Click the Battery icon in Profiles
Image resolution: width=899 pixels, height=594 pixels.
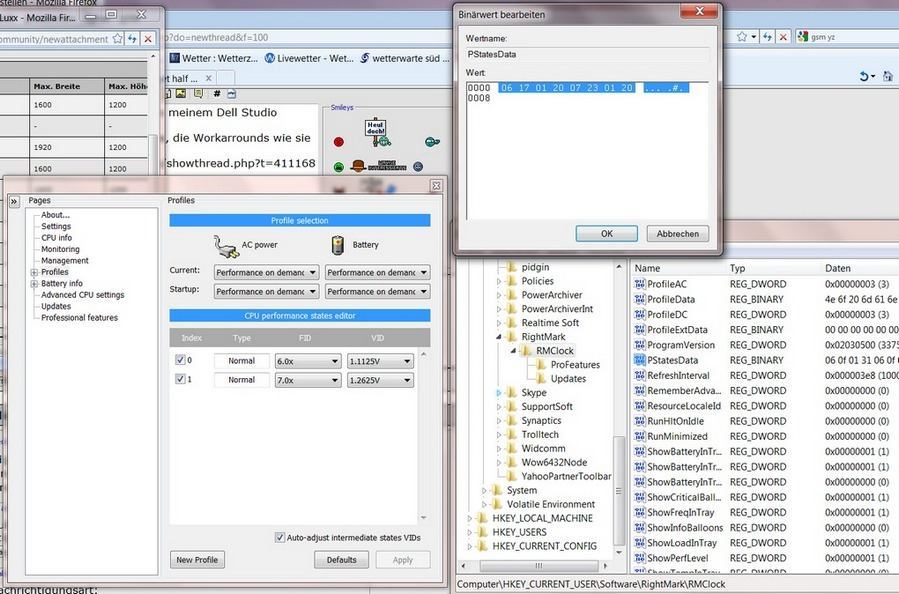(338, 245)
